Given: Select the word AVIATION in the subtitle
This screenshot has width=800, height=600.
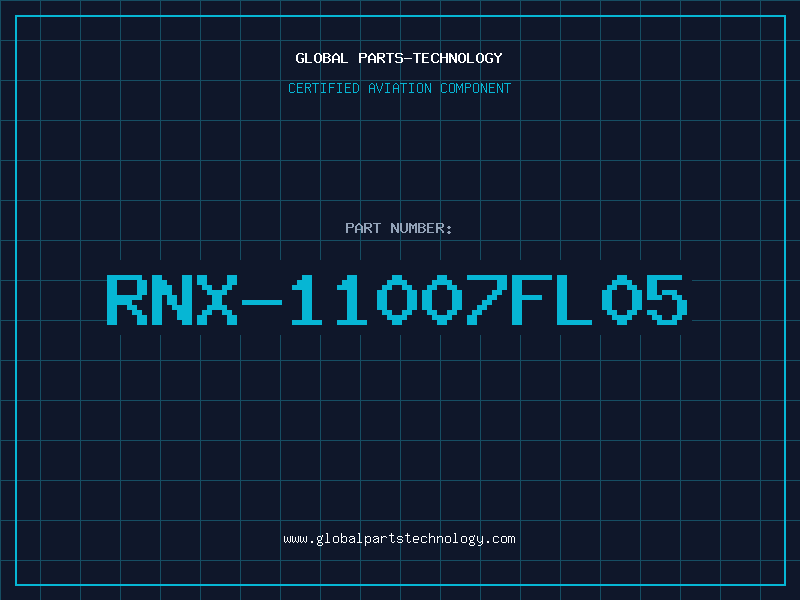Looking at the screenshot, I should pyautogui.click(x=399, y=88).
